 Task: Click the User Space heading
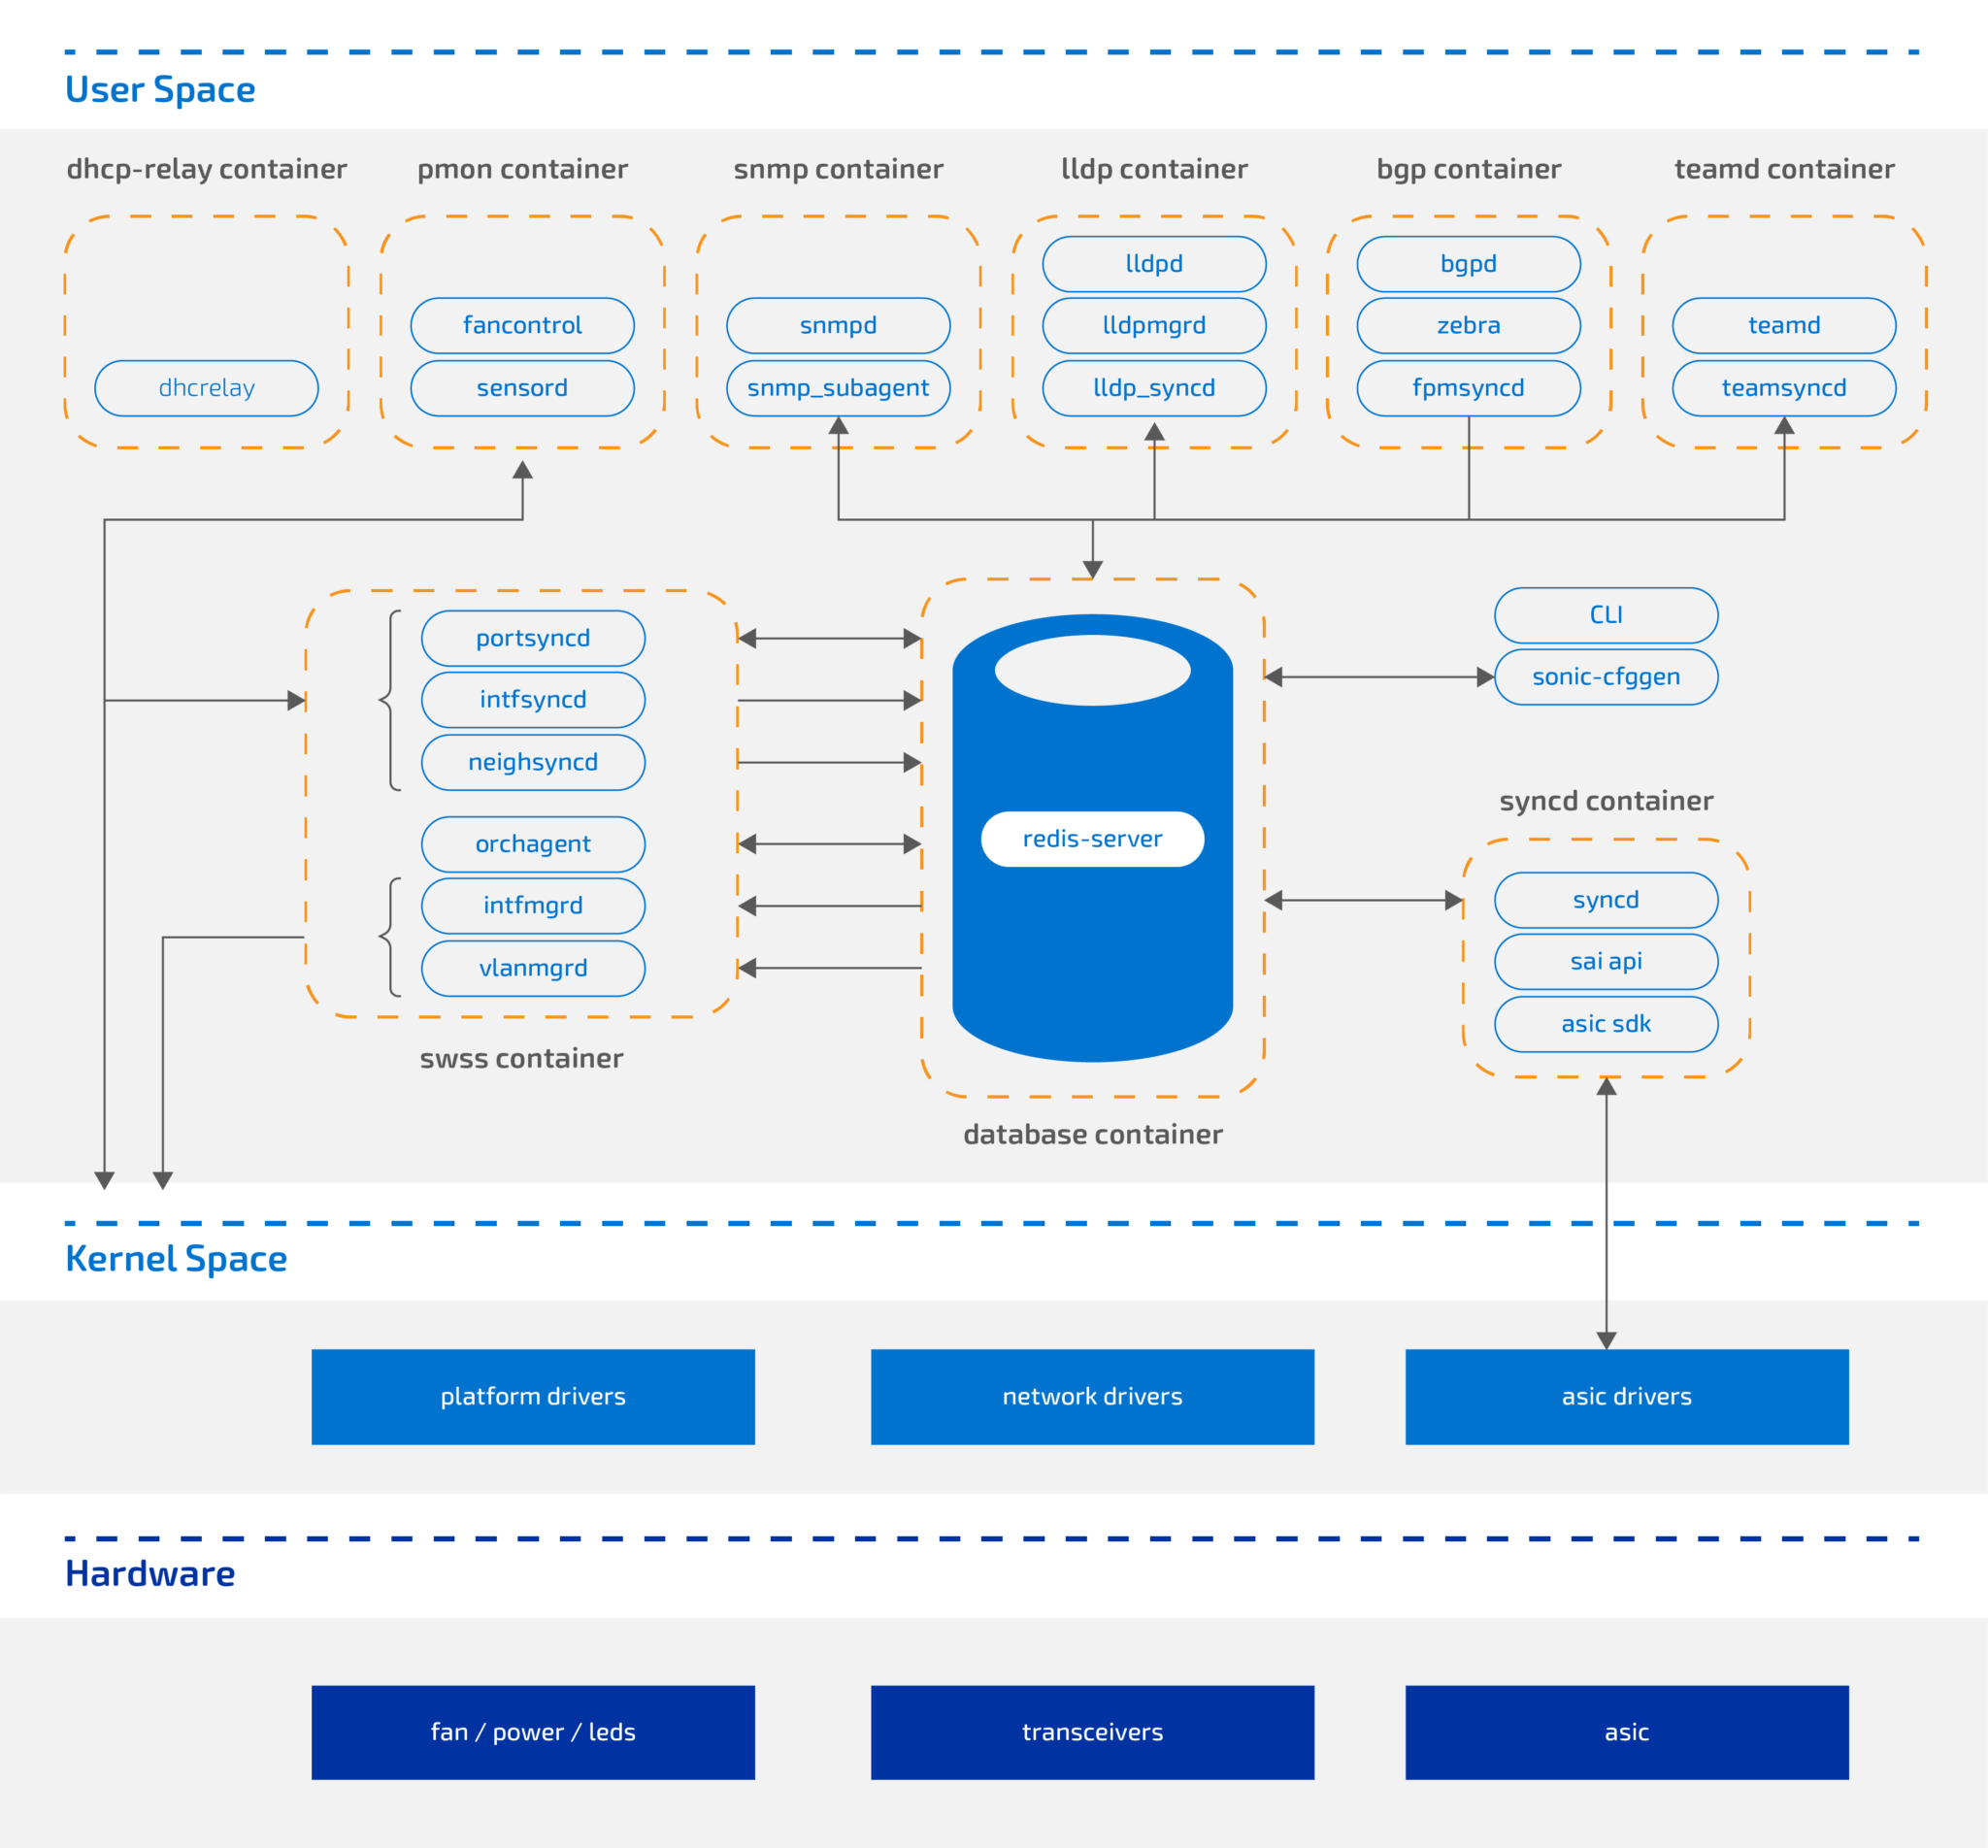click(160, 90)
